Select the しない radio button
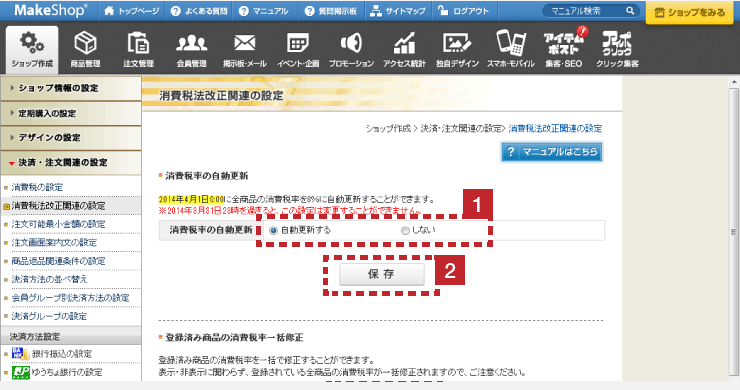 point(405,230)
